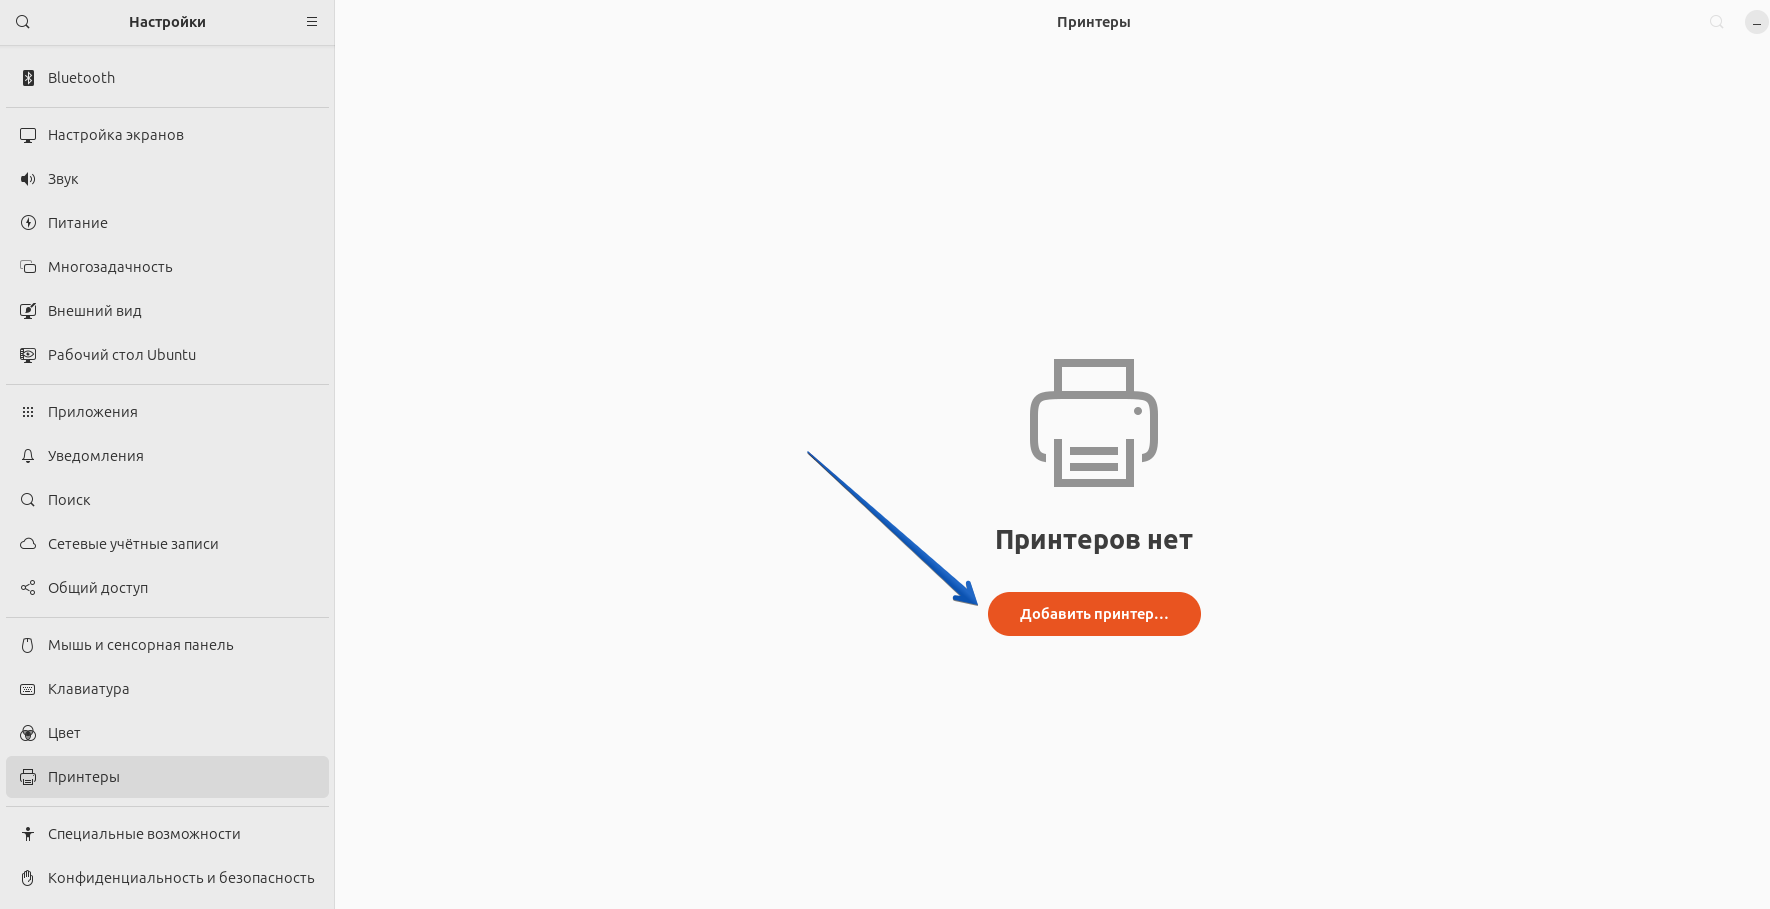Click the Sharing icon in sidebar
1770x909 pixels.
click(x=28, y=588)
